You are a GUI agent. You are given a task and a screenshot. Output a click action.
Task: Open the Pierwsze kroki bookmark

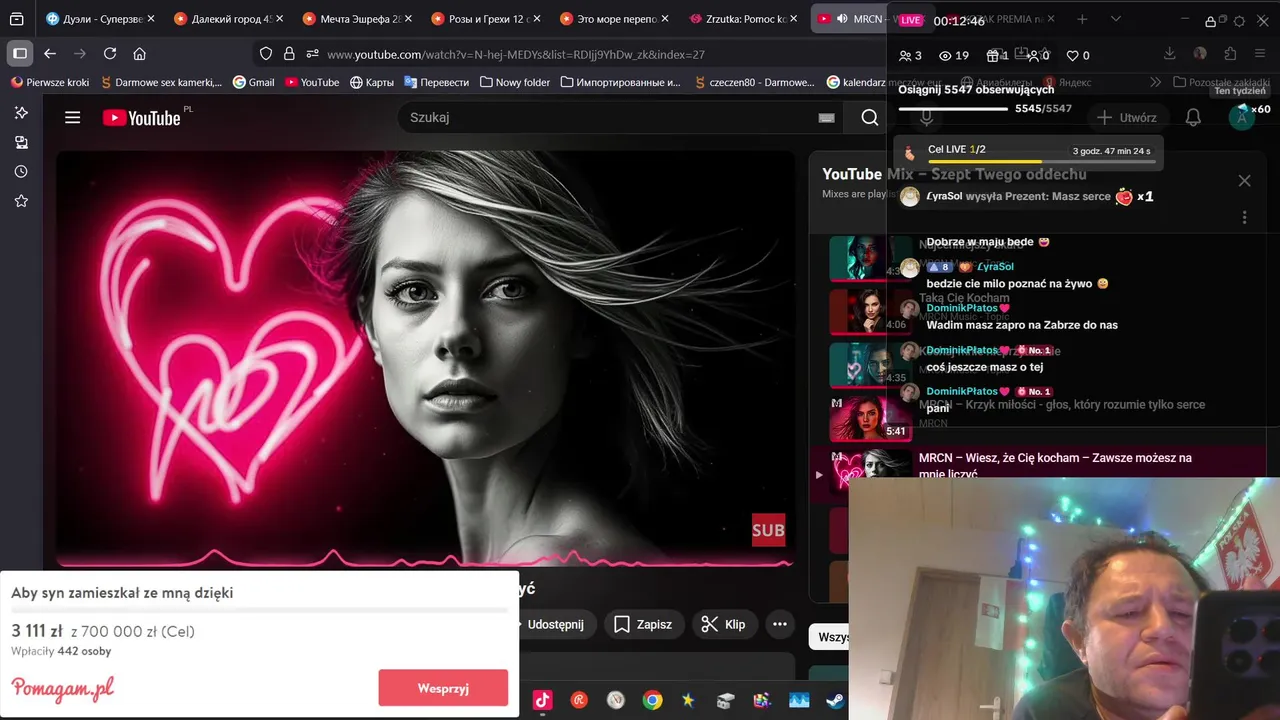click(50, 82)
